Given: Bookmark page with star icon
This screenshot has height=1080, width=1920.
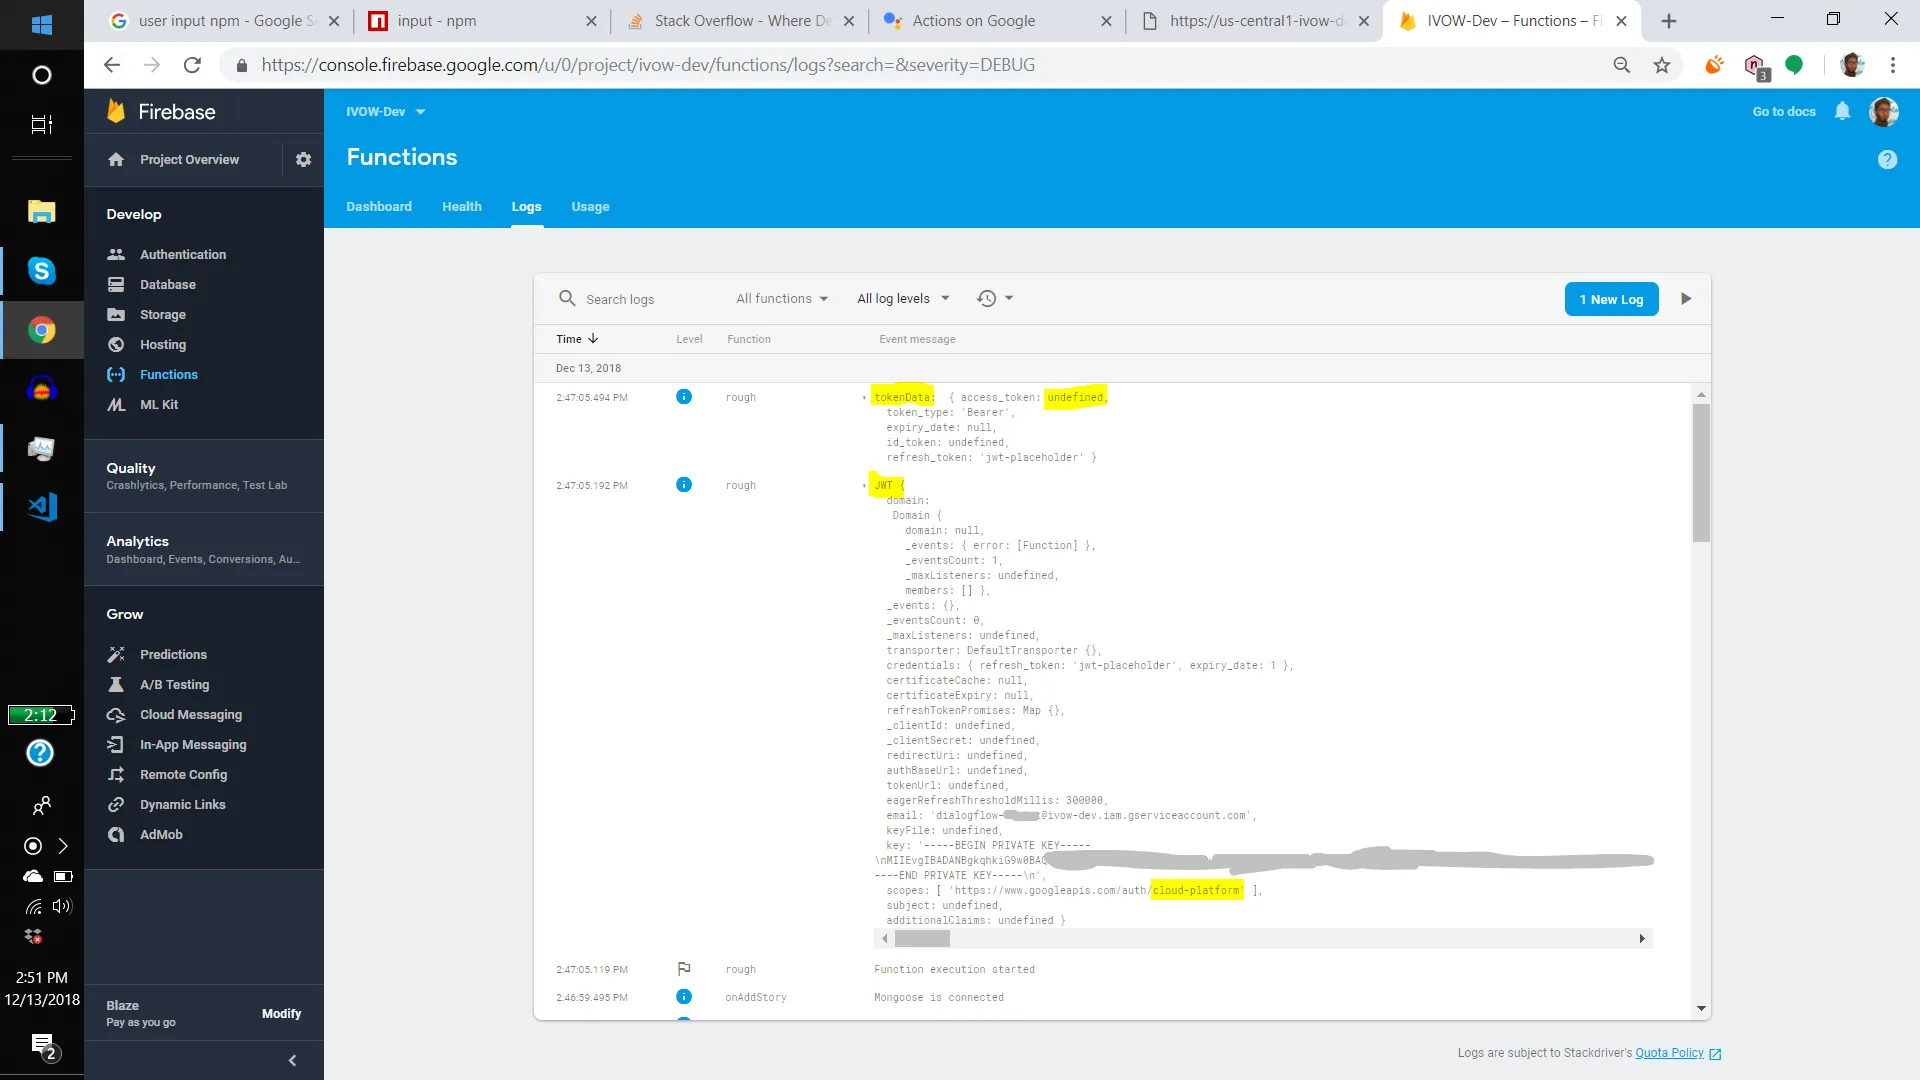Looking at the screenshot, I should (x=1662, y=65).
